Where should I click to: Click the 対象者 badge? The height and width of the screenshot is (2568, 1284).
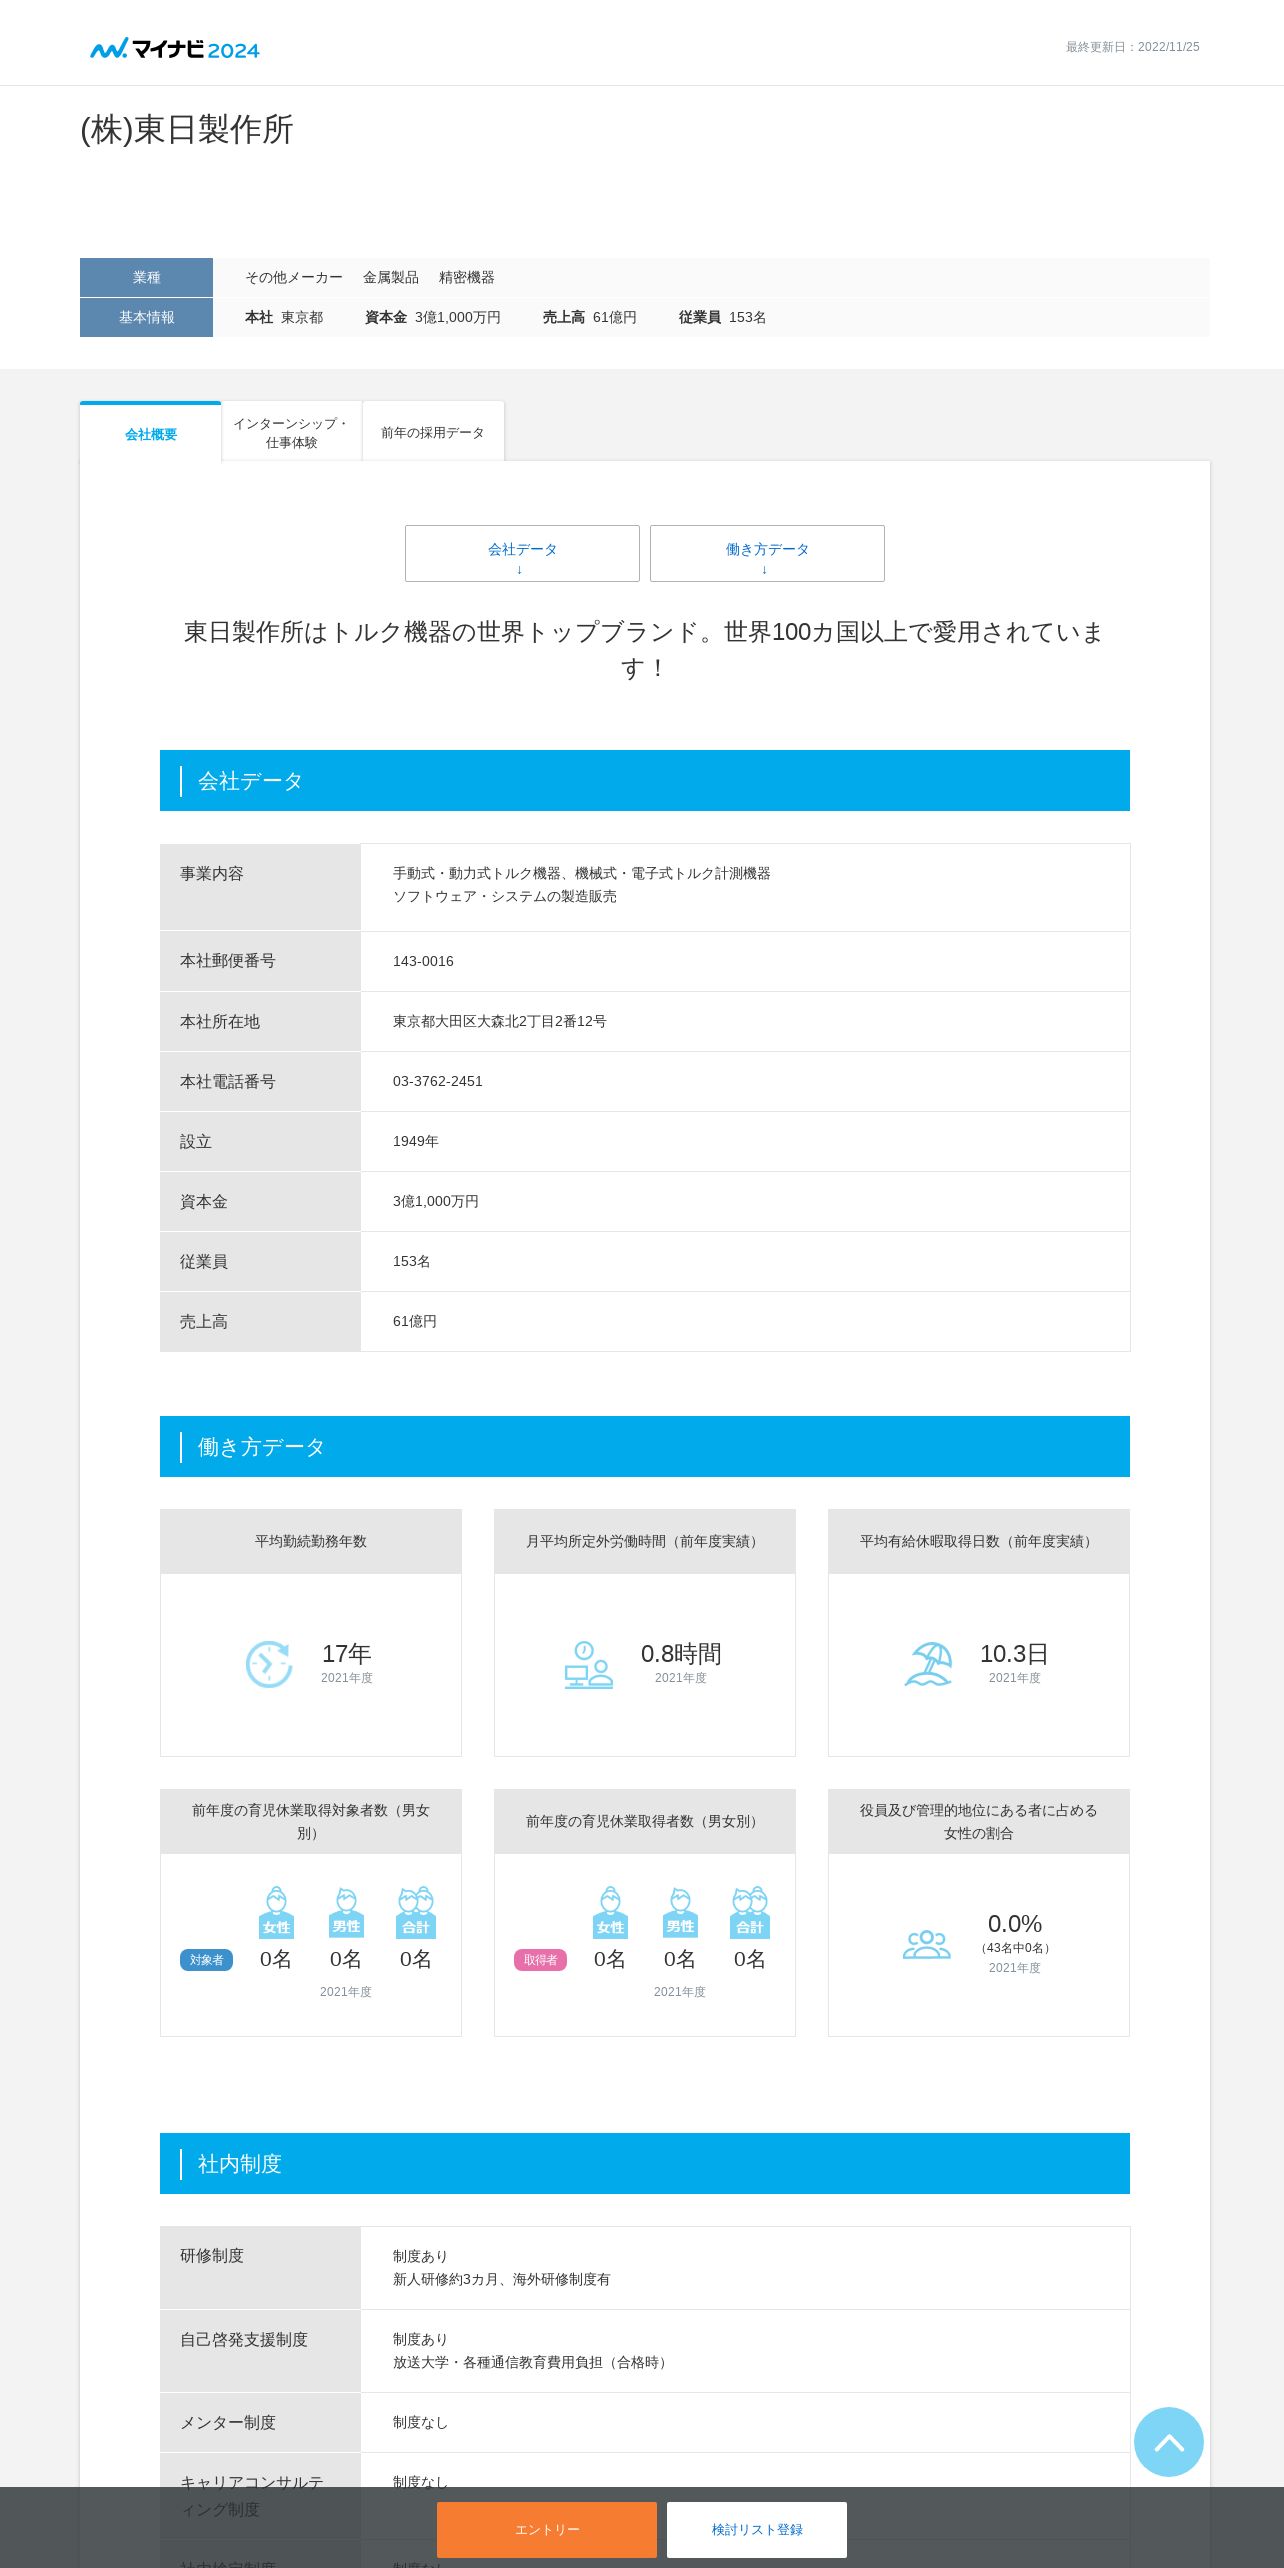pos(206,1960)
